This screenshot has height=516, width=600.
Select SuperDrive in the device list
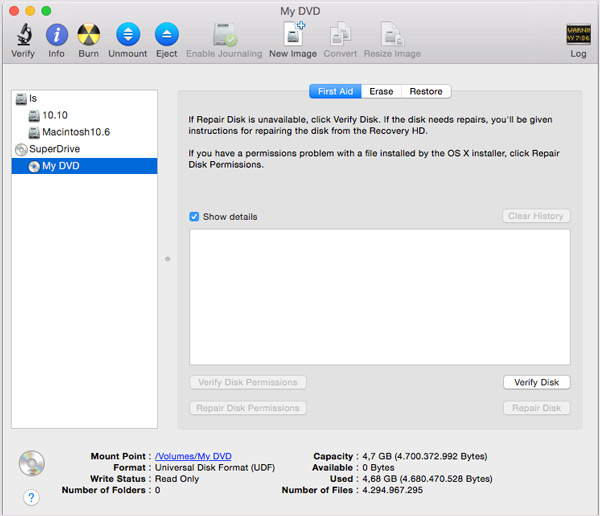pos(85,149)
